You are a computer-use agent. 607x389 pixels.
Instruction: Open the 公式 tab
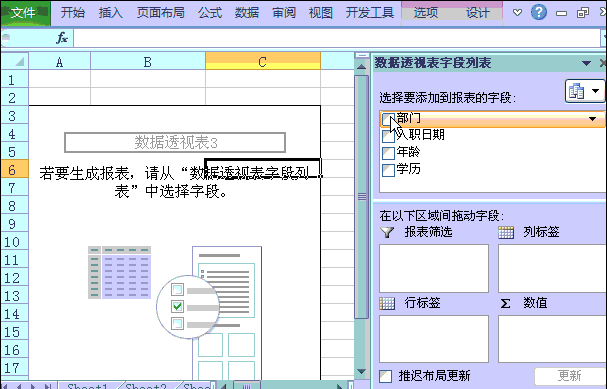(x=210, y=13)
